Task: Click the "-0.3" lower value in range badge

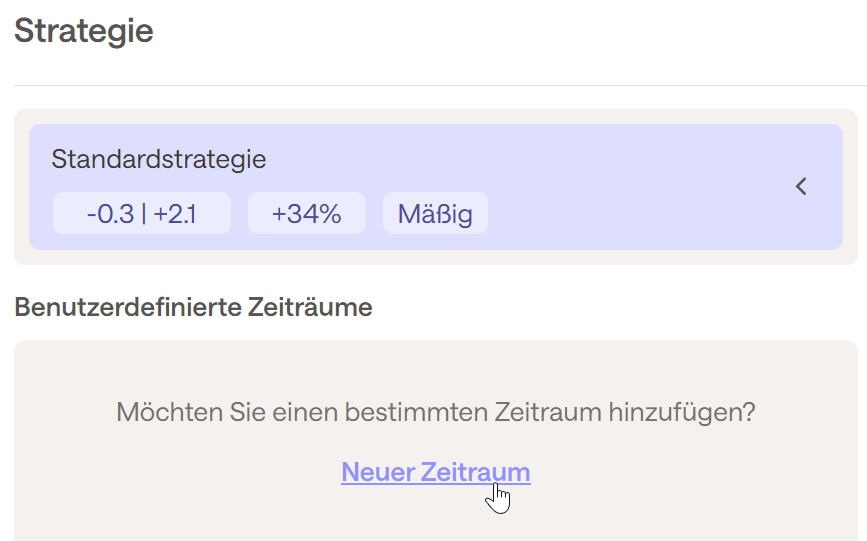Action: [x=110, y=214]
